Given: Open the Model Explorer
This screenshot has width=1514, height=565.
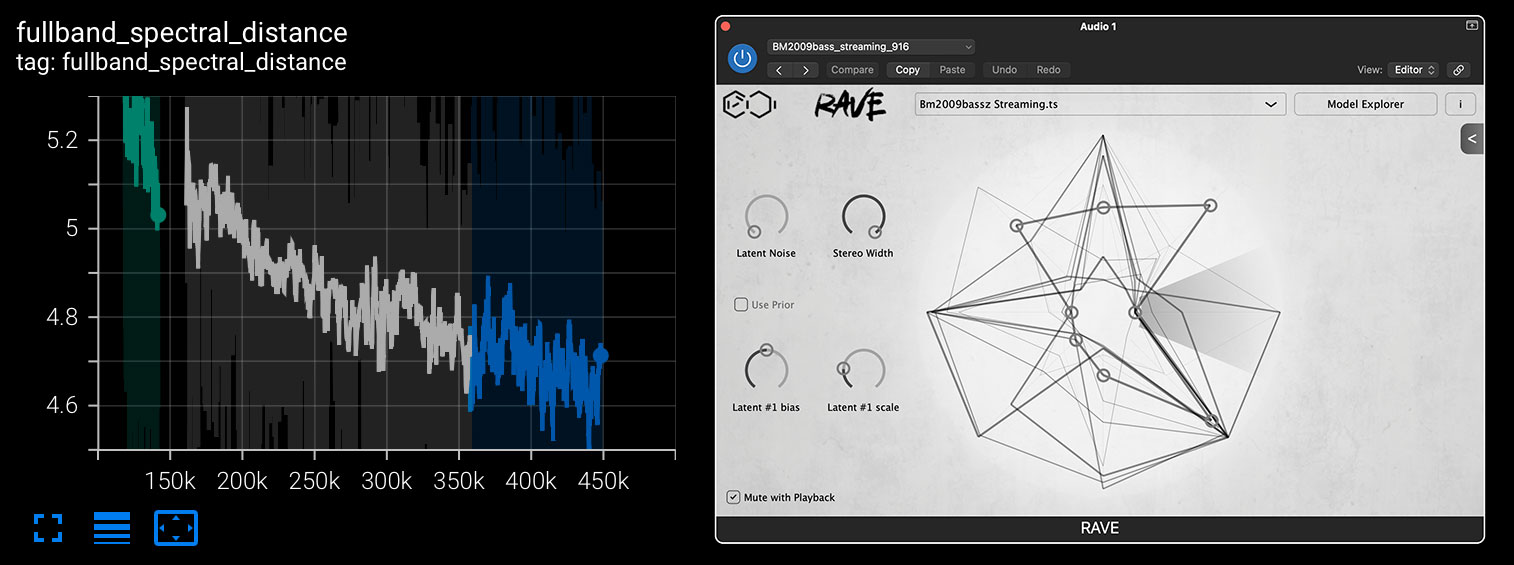Looking at the screenshot, I should (1365, 104).
